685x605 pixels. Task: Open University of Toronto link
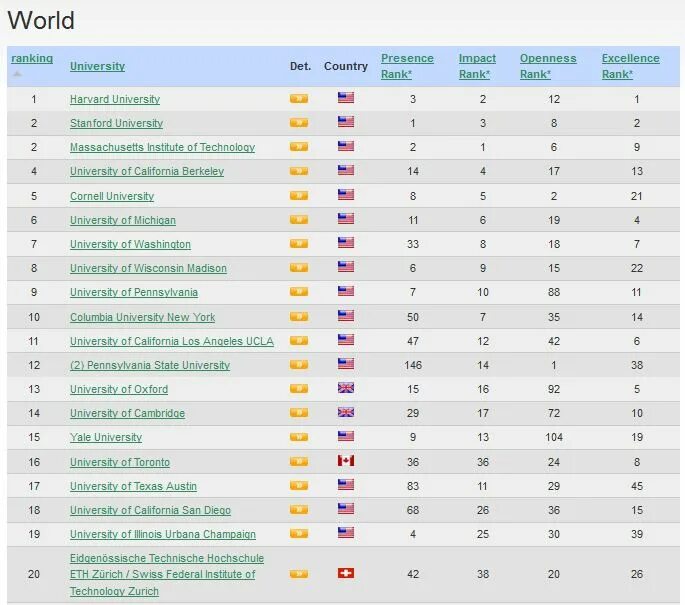tap(120, 462)
